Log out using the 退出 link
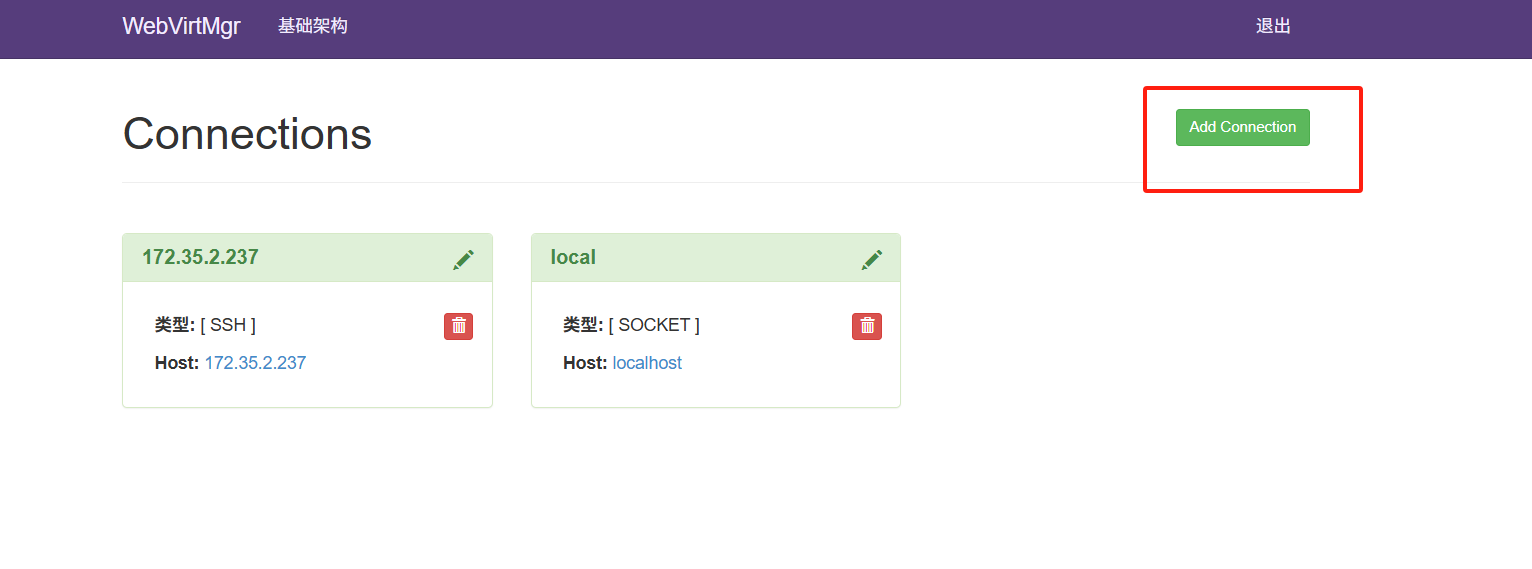This screenshot has height=569, width=1532. tap(1273, 26)
